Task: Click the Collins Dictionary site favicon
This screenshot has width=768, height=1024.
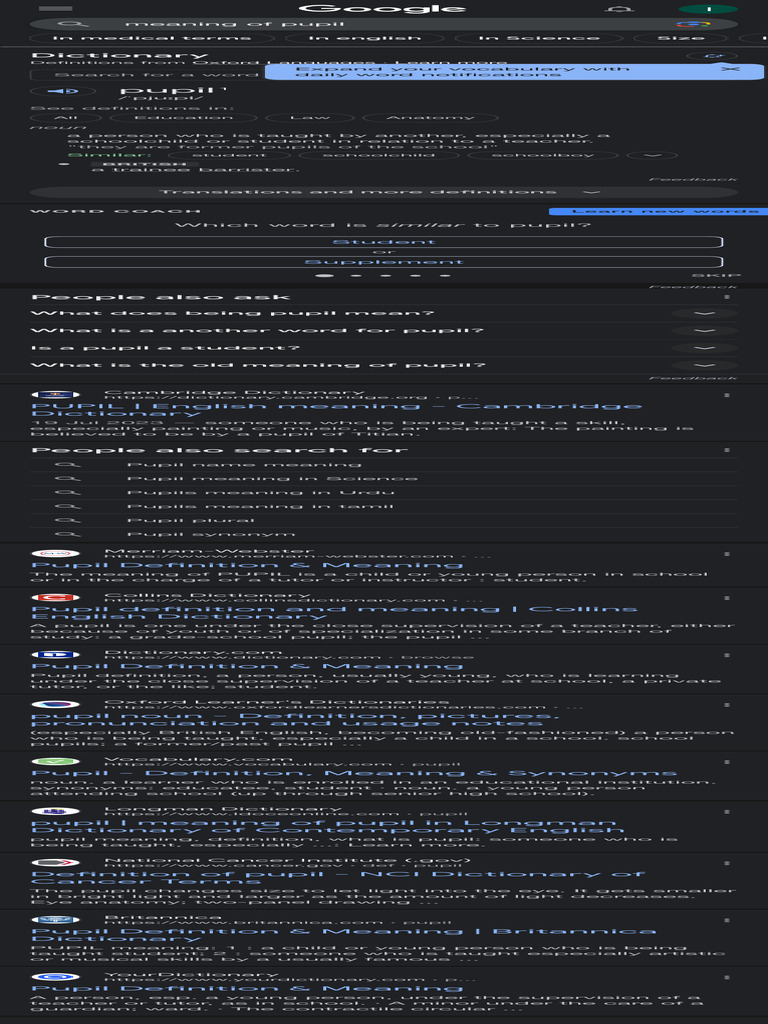Action: tap(56, 598)
